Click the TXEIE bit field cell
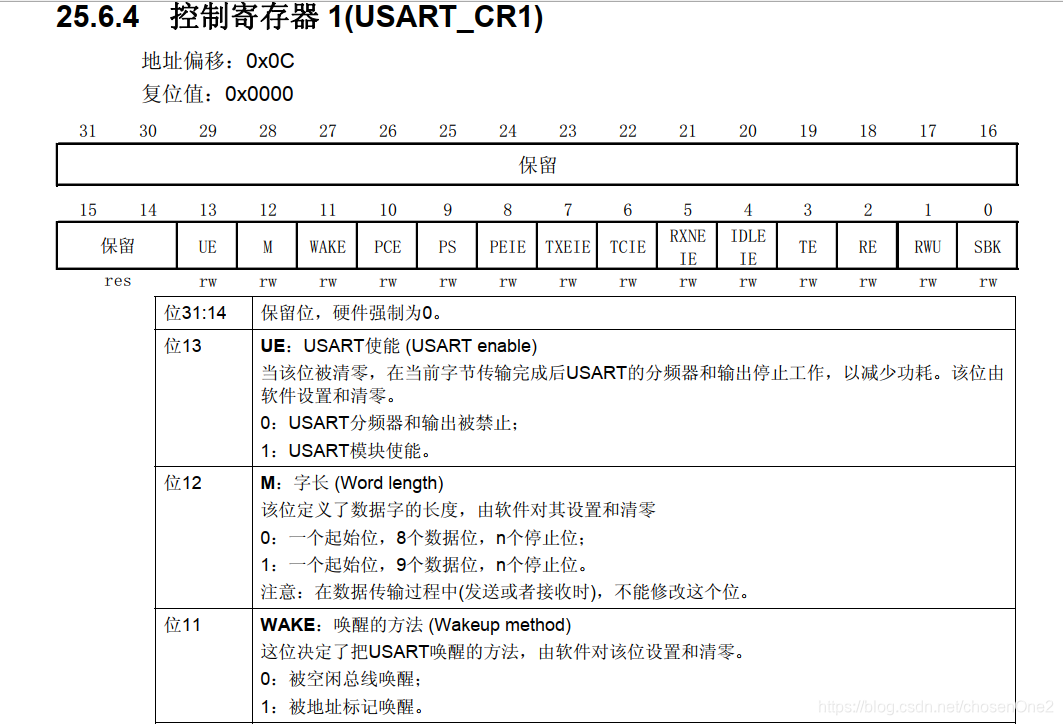Viewport: 1063px width, 725px height. [x=567, y=246]
